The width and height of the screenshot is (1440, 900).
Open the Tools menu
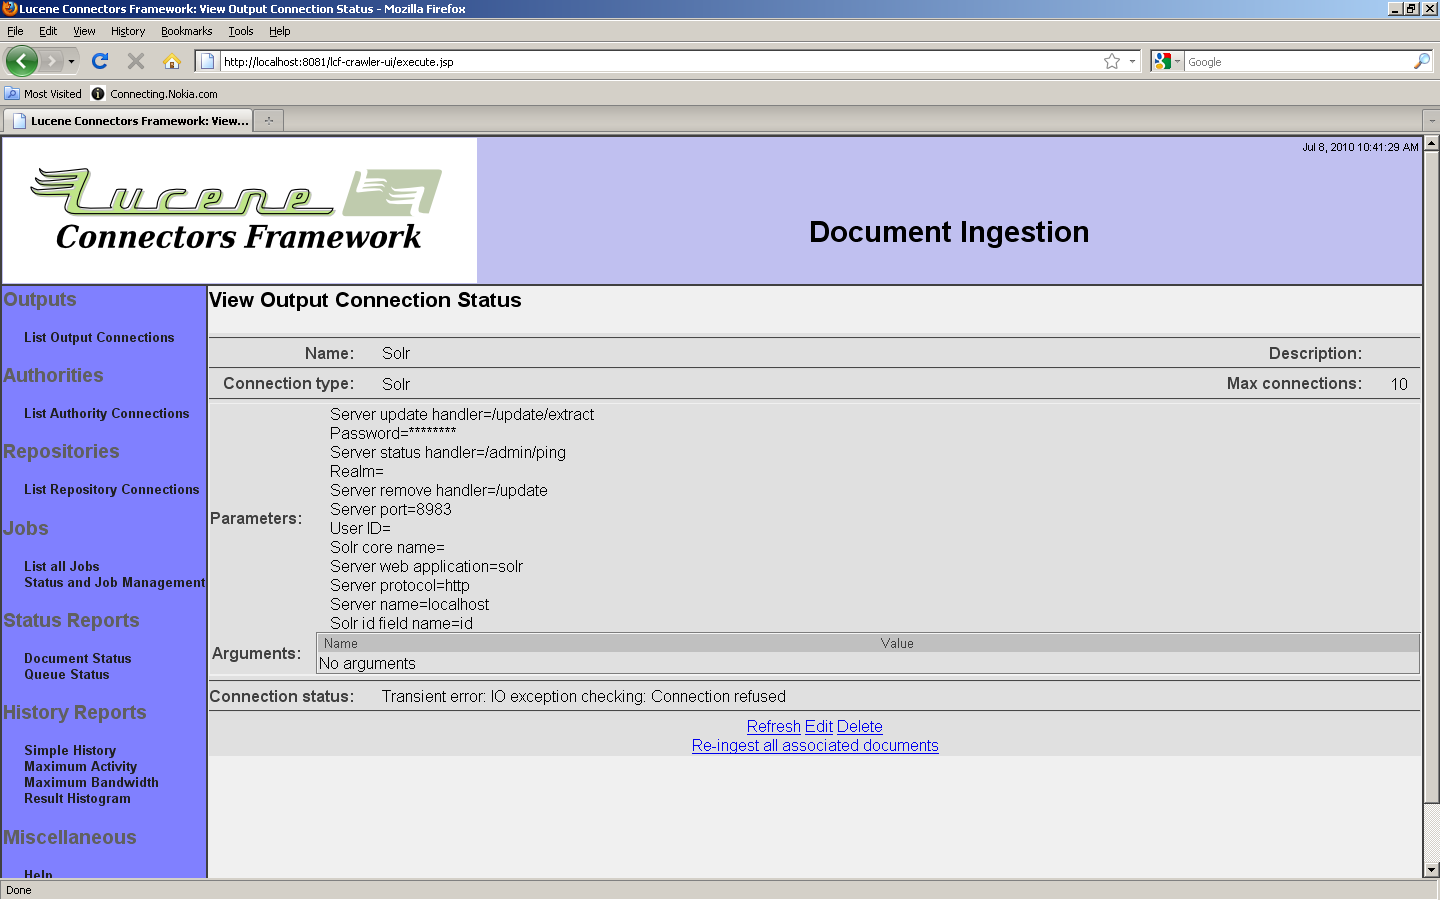point(240,31)
